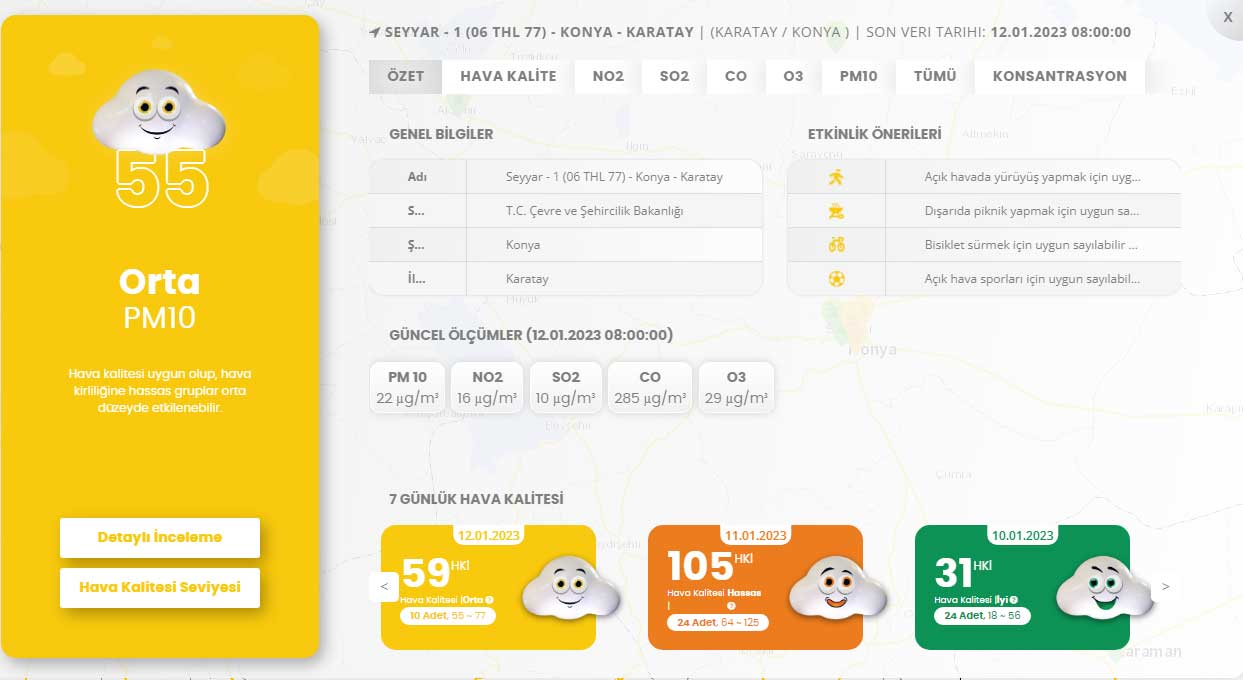Click the 7 GÜNLÜK HAVA KALİTESİ heading
This screenshot has width=1243, height=680.
click(476, 498)
